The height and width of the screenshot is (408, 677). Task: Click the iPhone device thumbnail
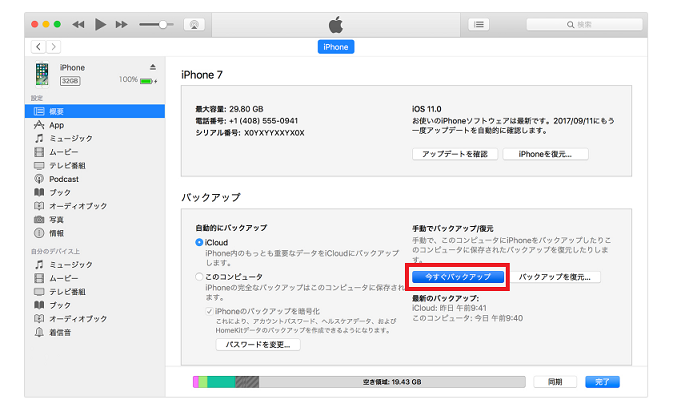[x=42, y=74]
